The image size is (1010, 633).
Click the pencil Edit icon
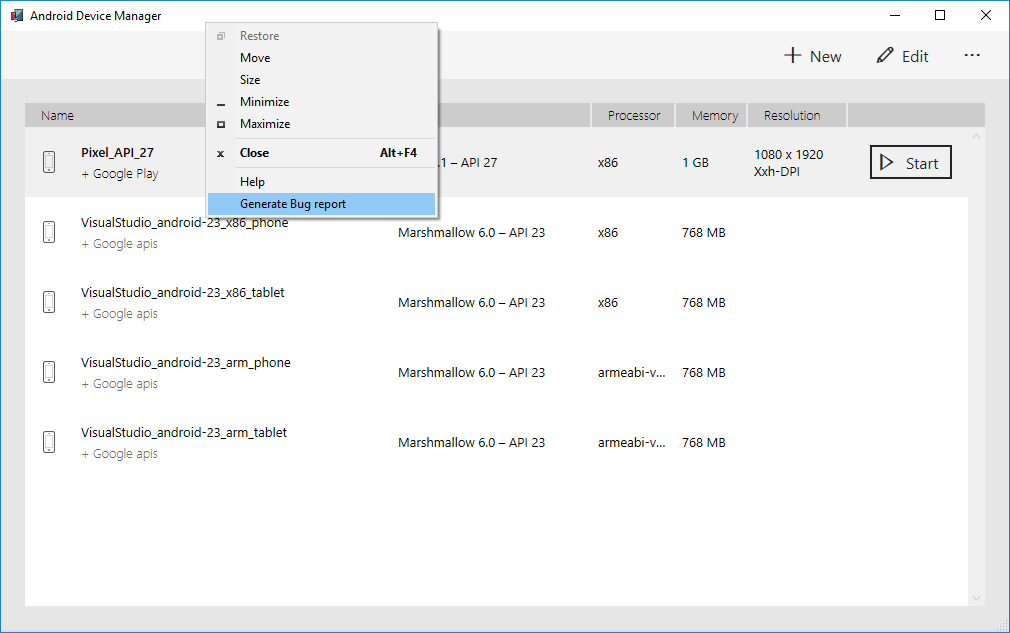click(885, 55)
